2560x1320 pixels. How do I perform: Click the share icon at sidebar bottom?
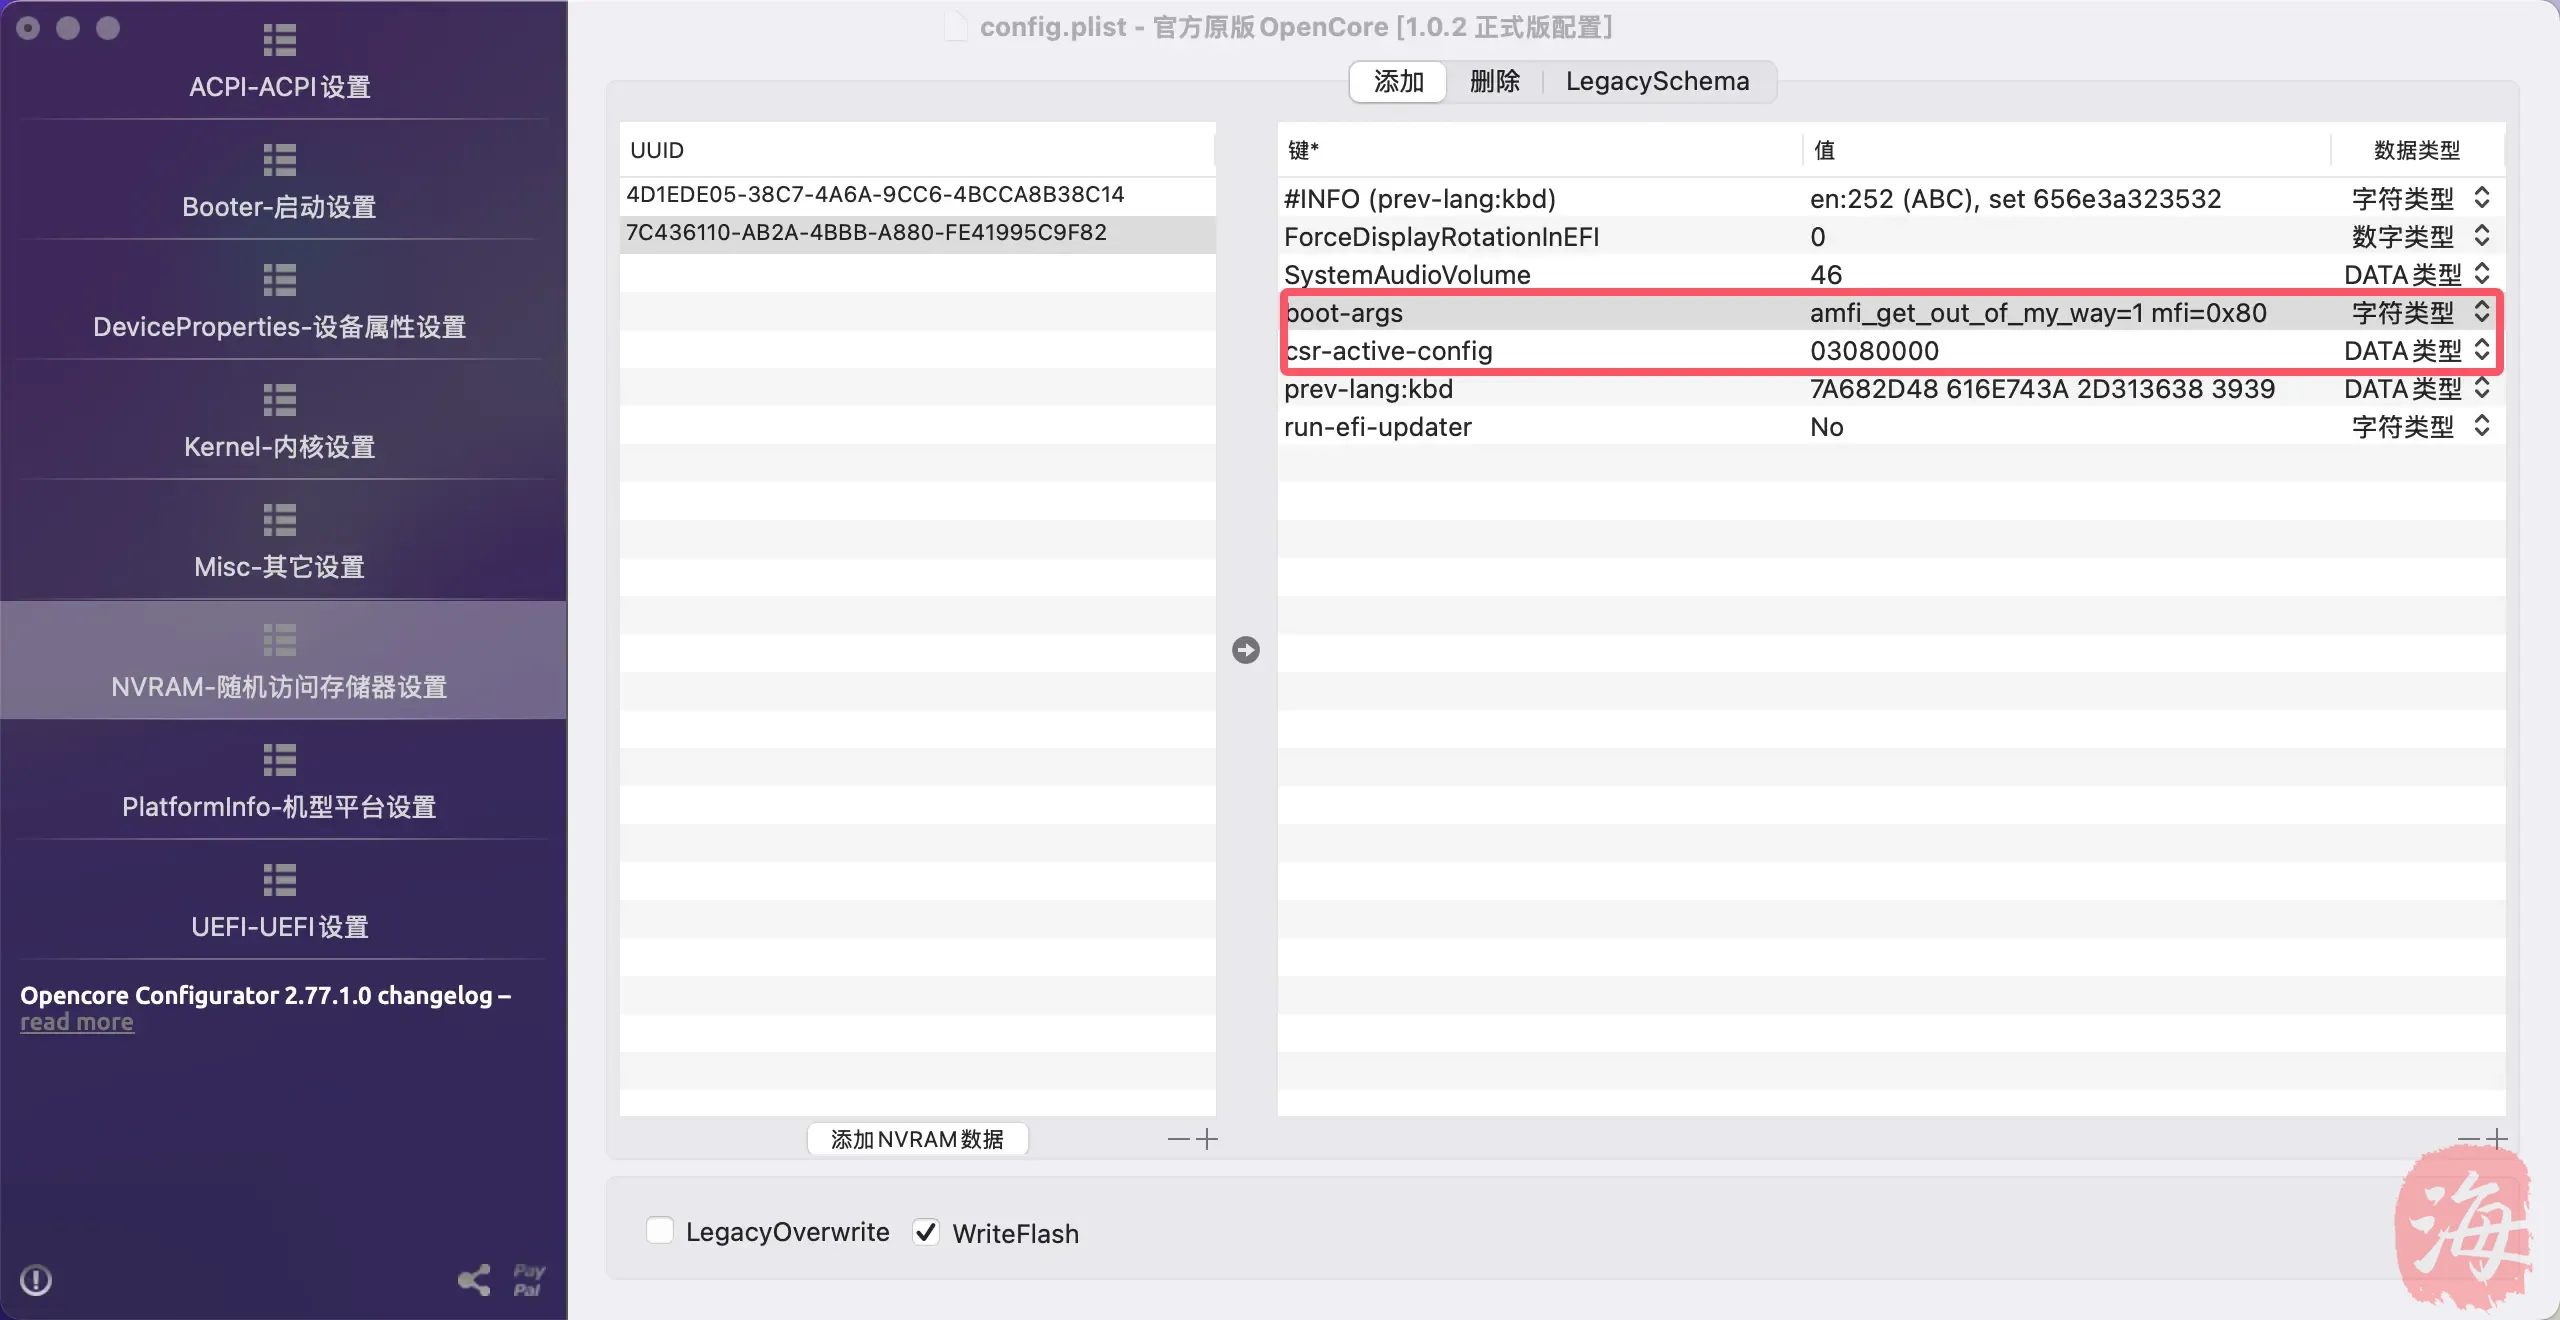click(x=474, y=1280)
